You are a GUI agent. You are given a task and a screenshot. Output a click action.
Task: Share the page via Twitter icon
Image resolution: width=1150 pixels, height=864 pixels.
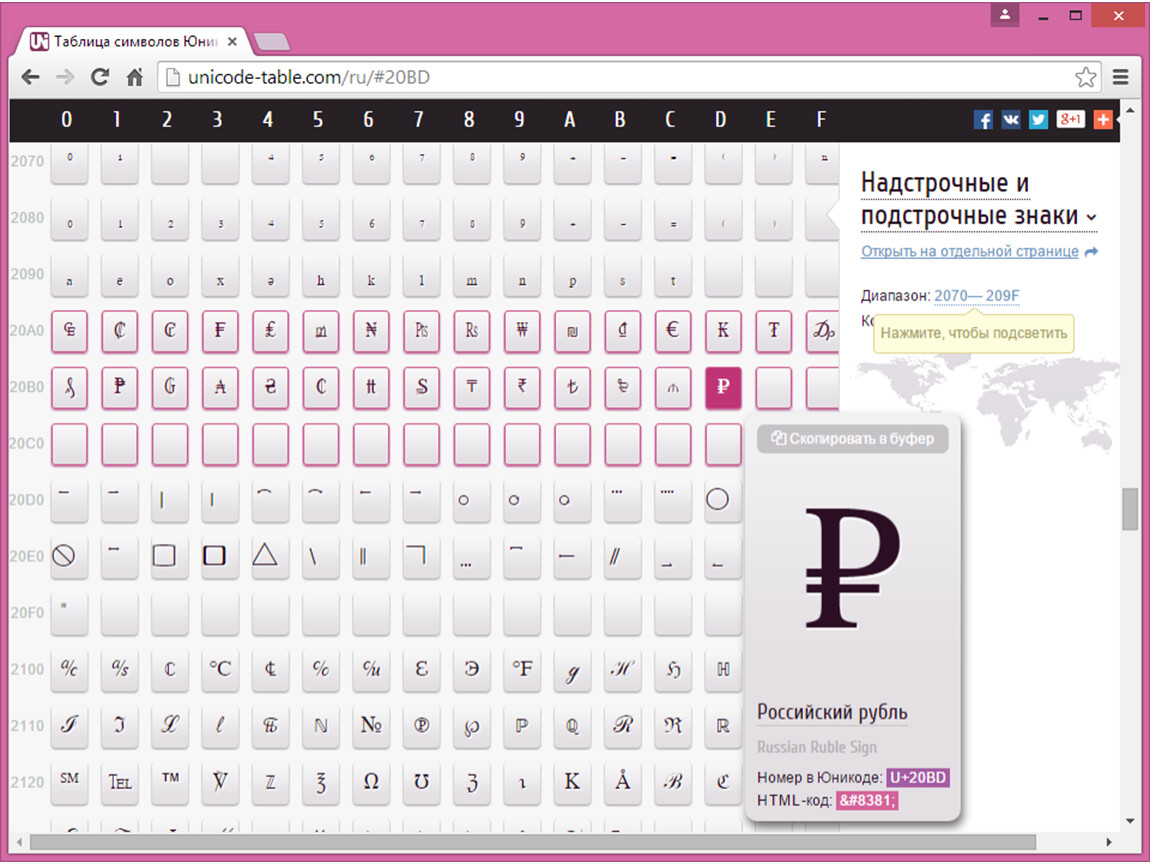[1039, 120]
